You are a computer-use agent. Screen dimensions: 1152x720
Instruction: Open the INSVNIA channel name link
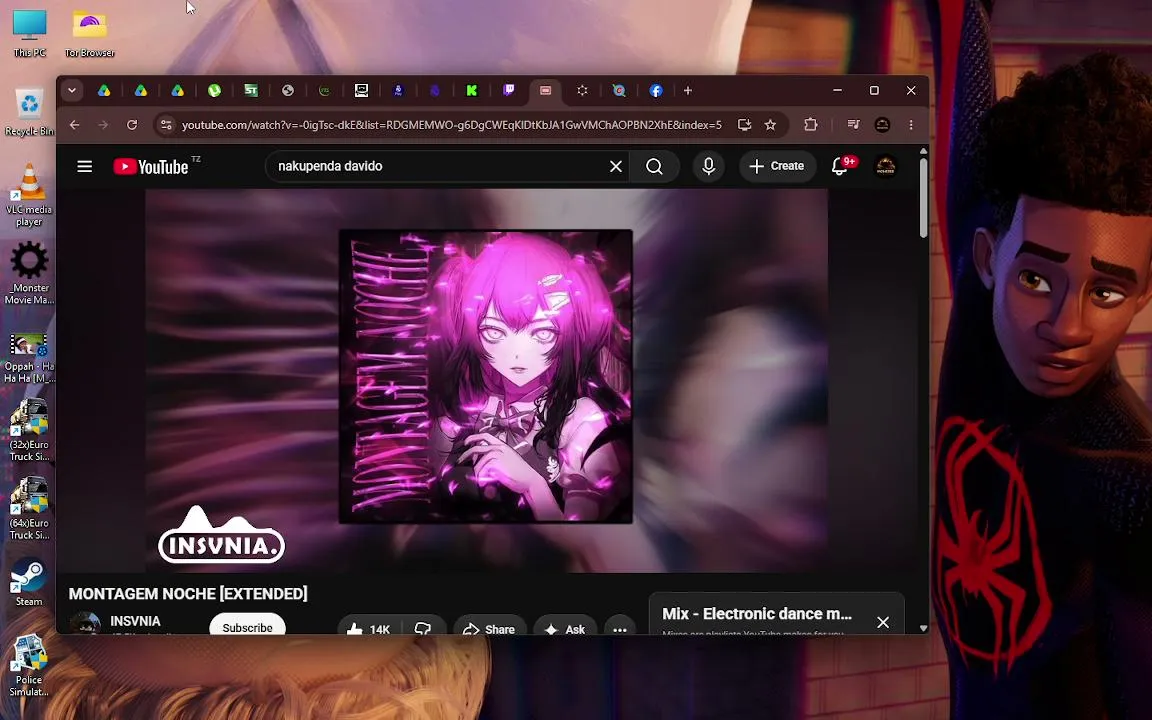click(x=135, y=621)
